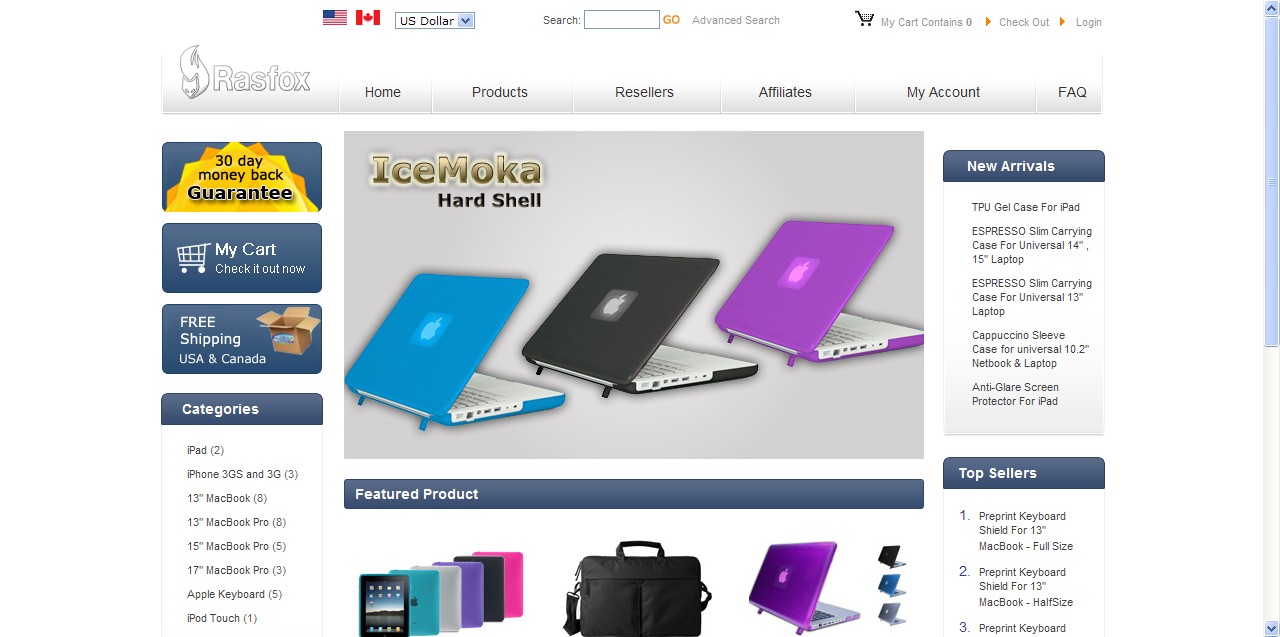Open the iPad category link
Screen dimensions: 1280x637
[198, 450]
